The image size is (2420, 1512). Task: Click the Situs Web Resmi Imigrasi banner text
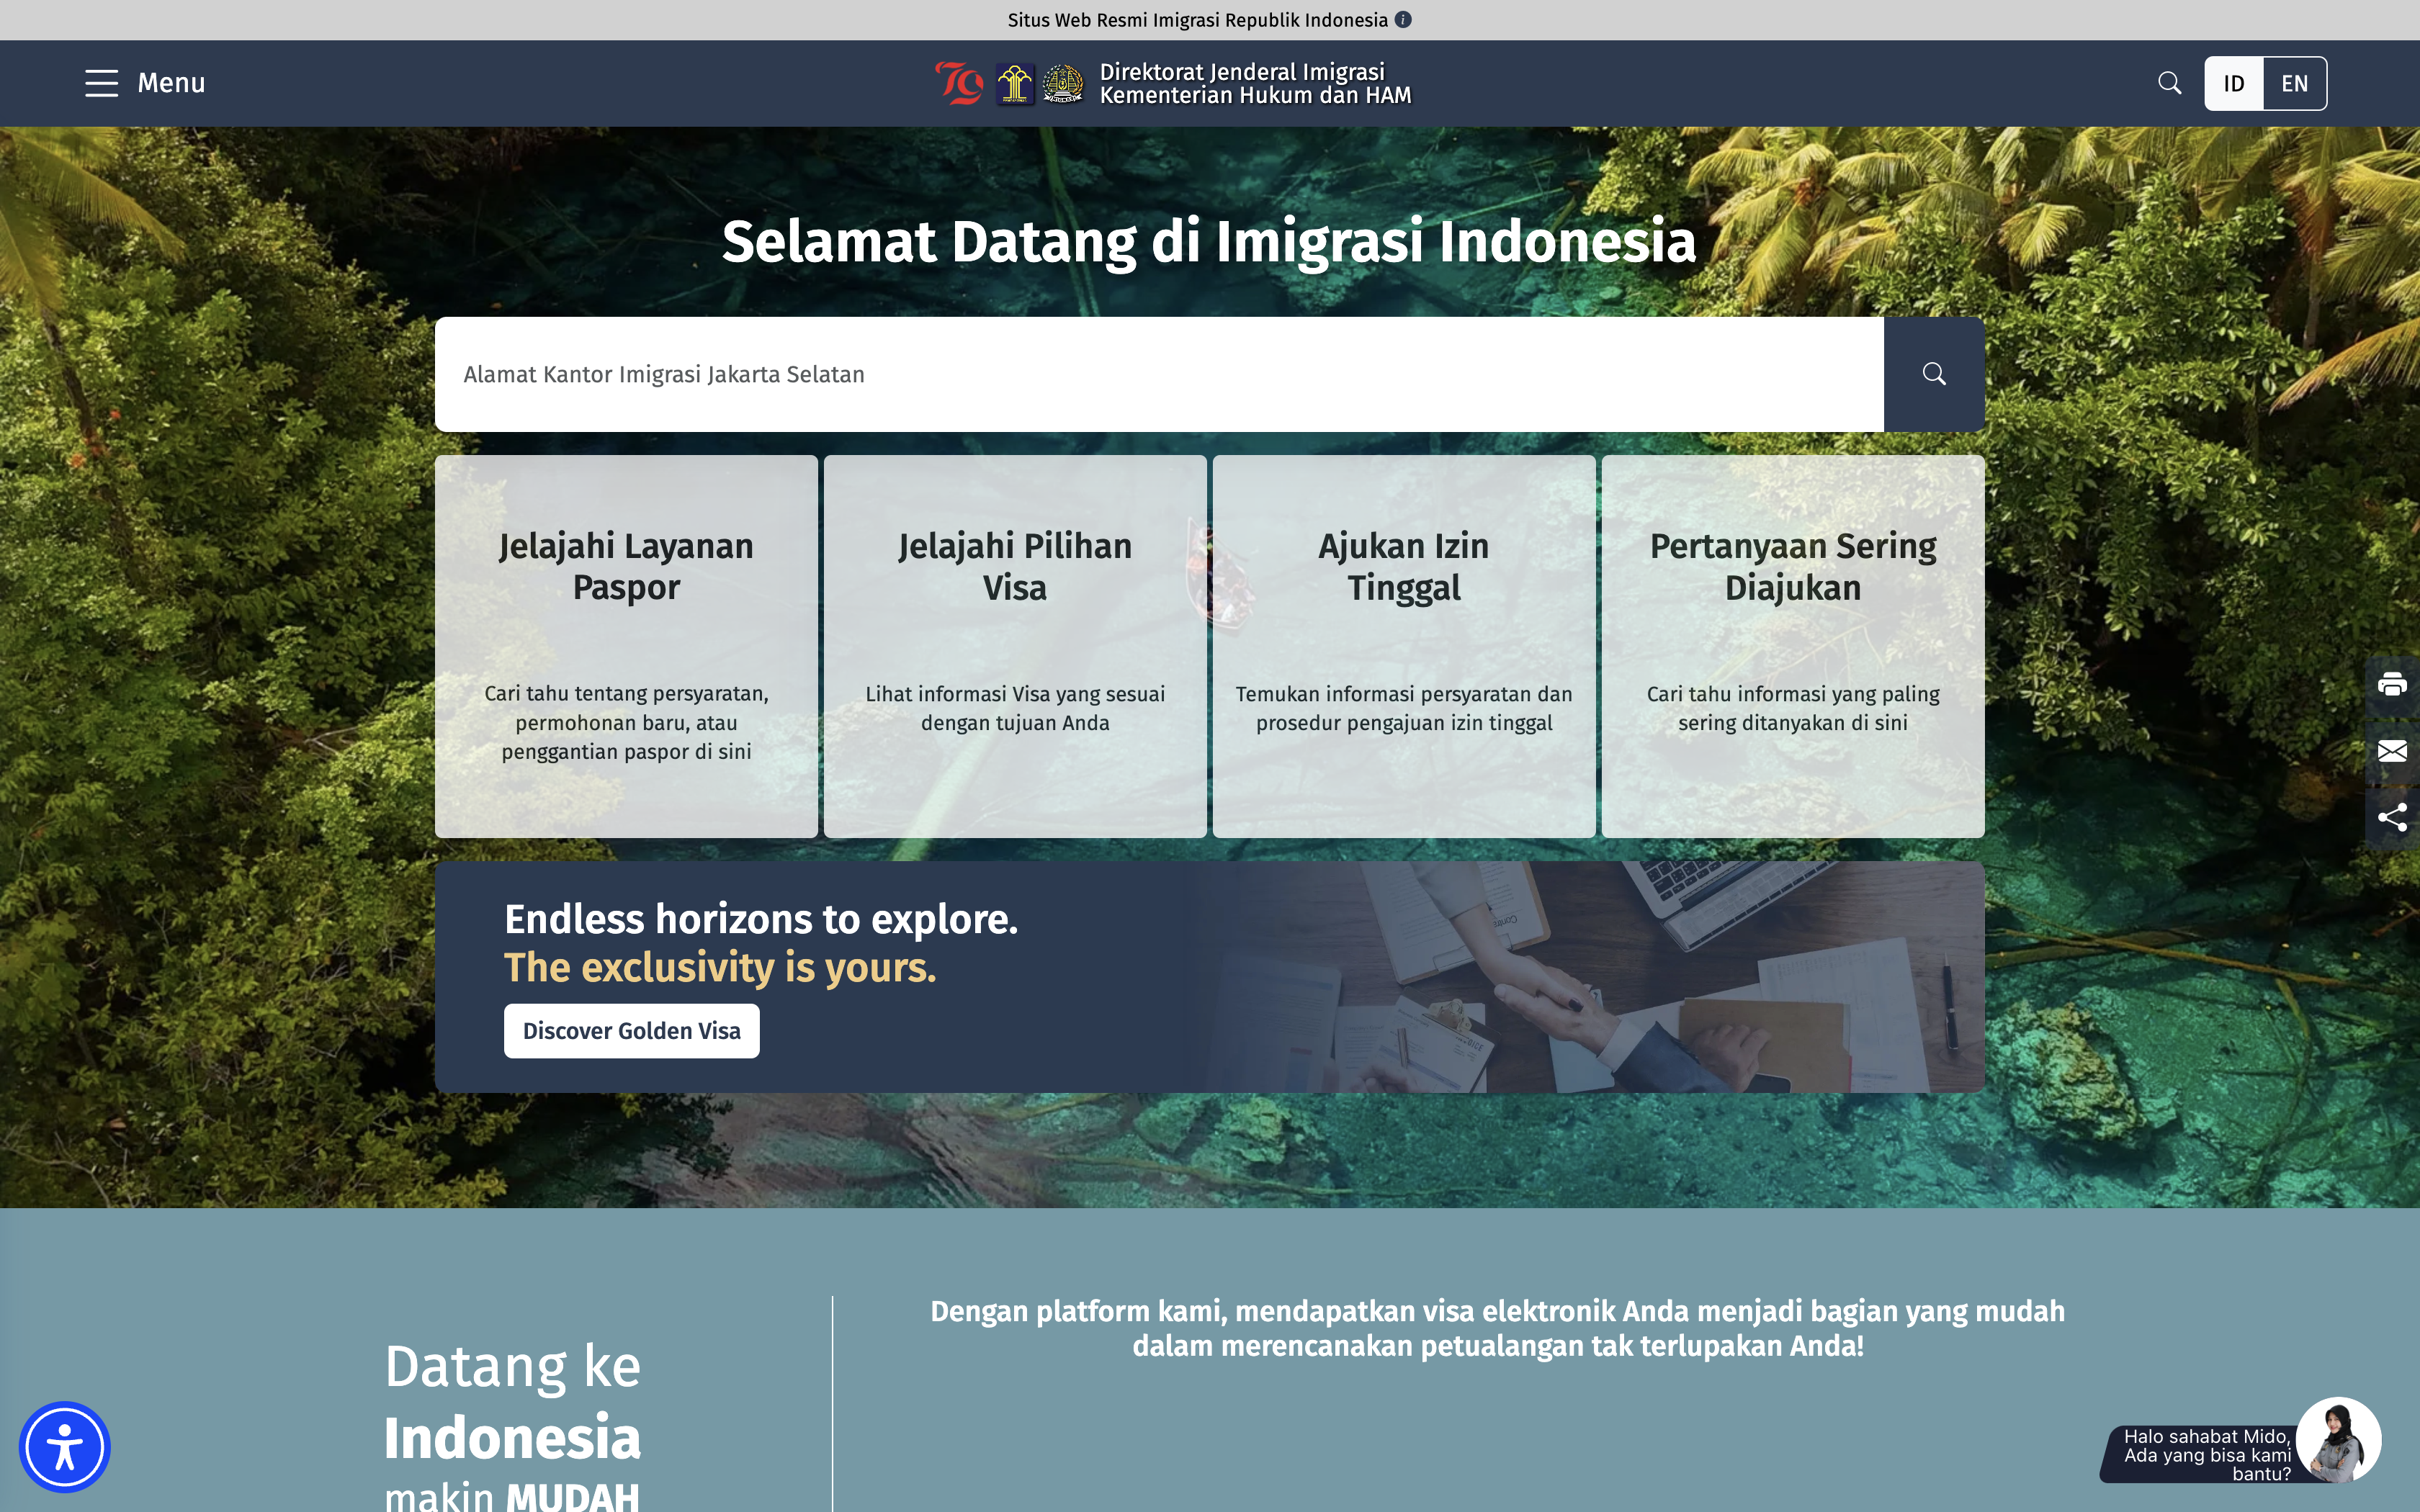pyautogui.click(x=1197, y=20)
